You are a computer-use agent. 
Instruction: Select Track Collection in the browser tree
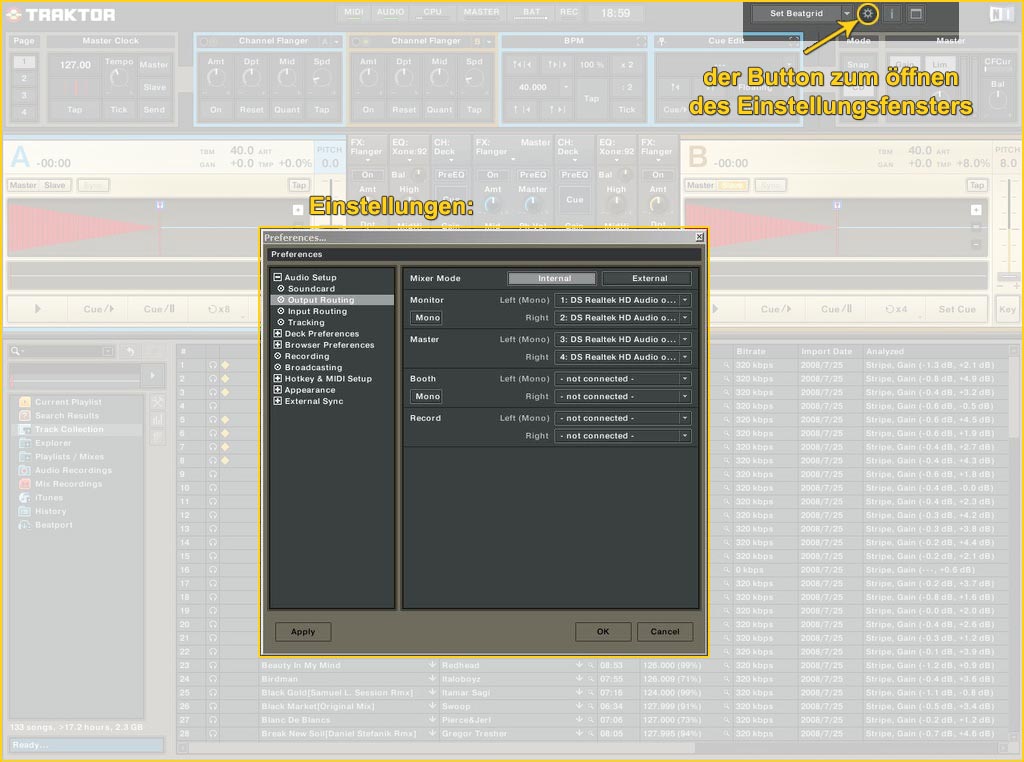(69, 430)
